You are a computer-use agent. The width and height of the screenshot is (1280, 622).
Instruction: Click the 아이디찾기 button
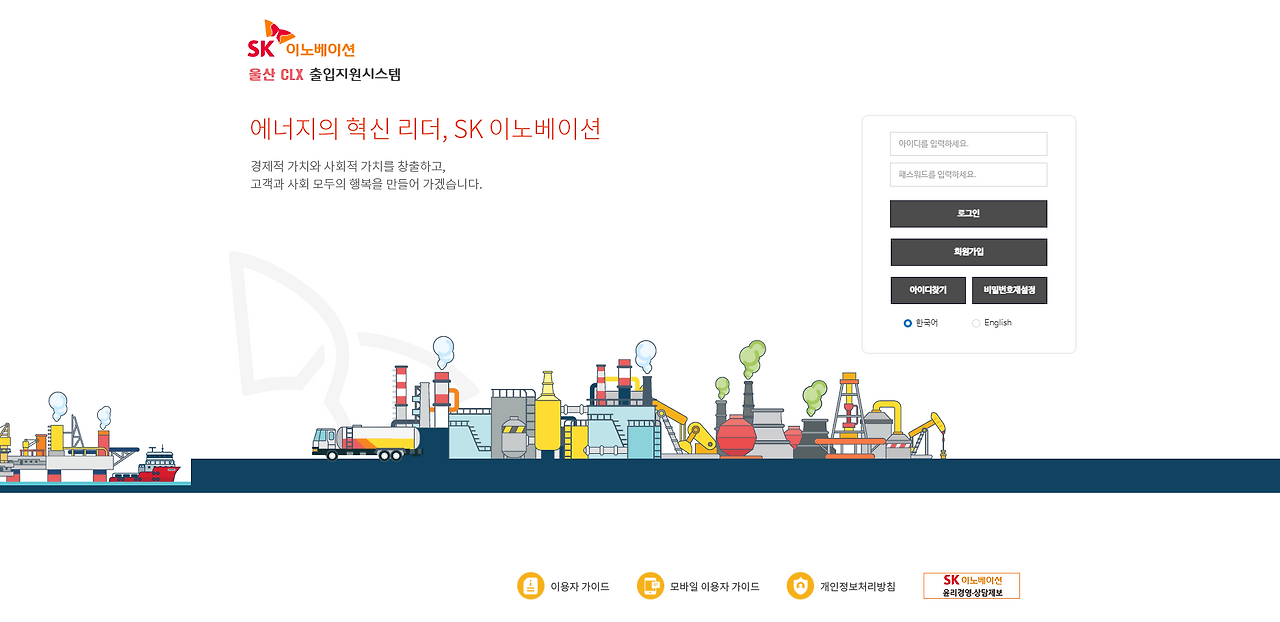(x=928, y=290)
